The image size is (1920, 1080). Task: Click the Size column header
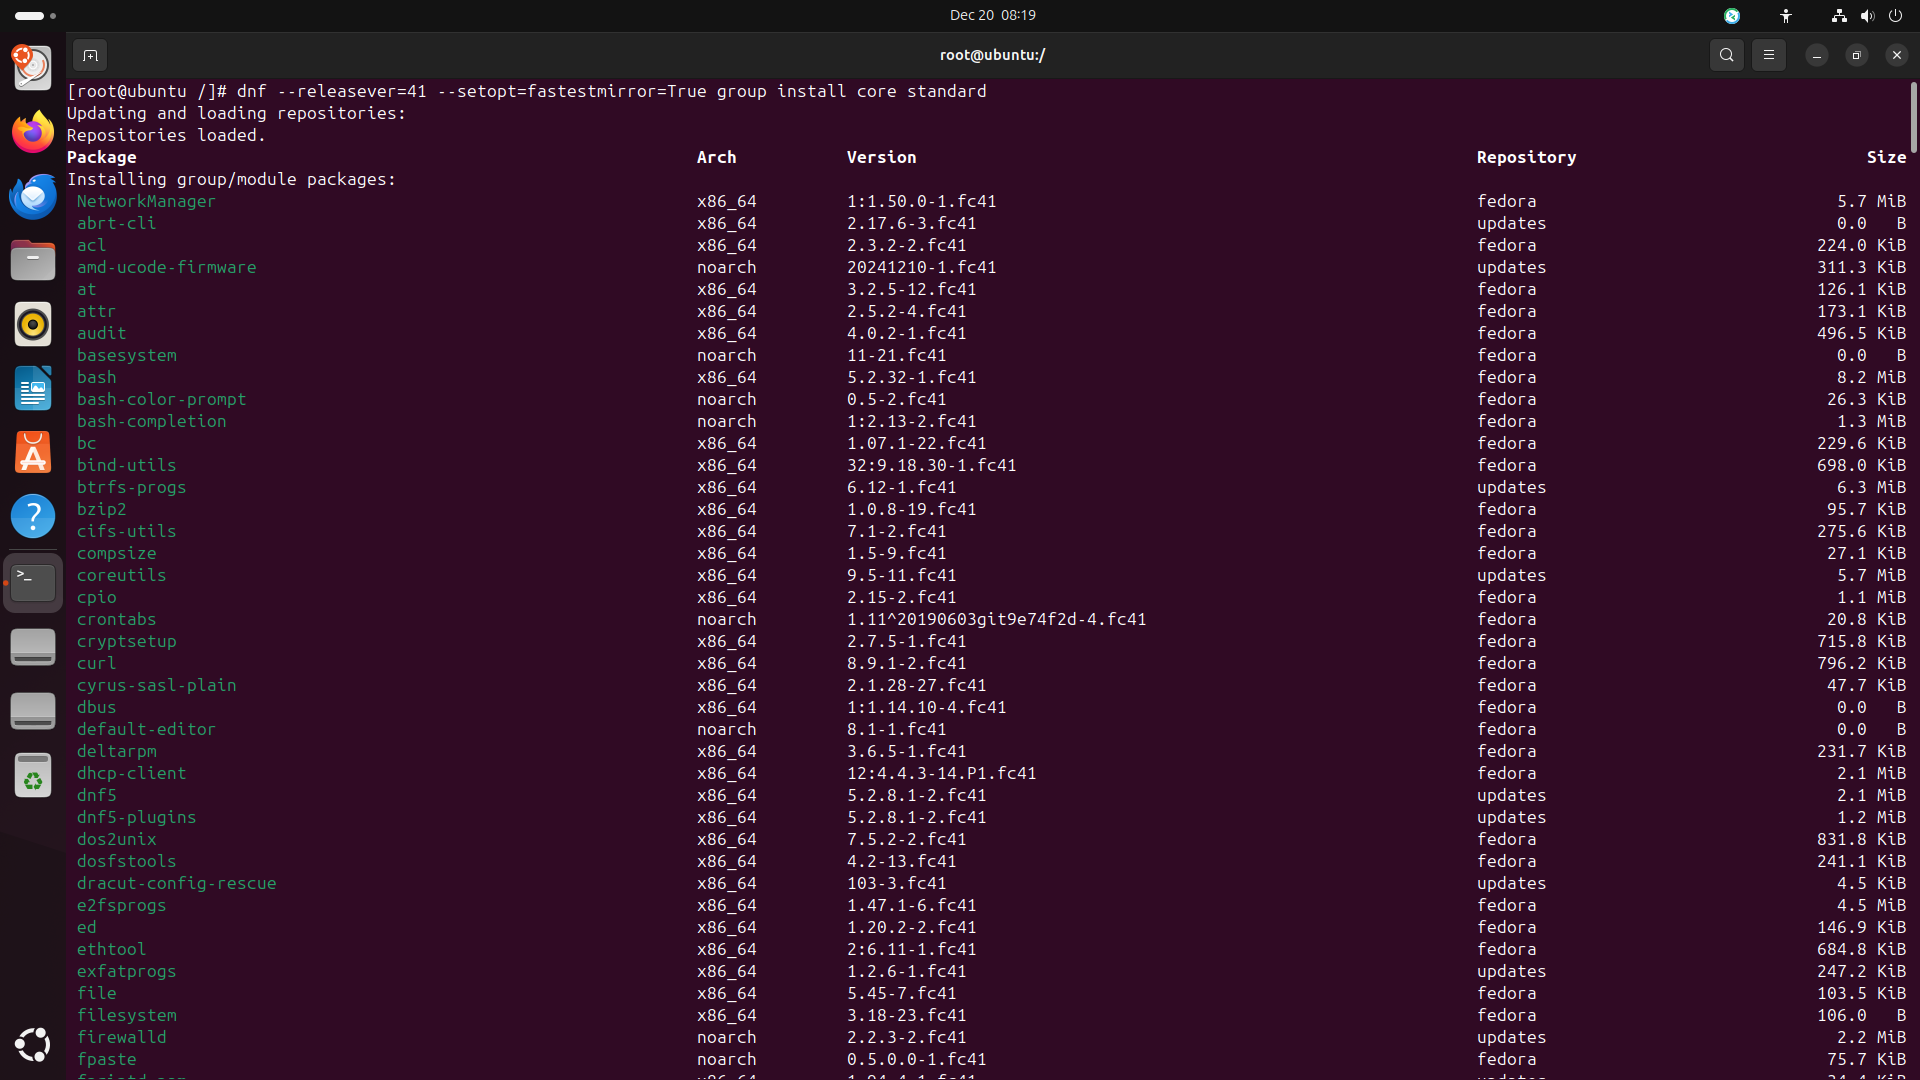pos(1886,157)
